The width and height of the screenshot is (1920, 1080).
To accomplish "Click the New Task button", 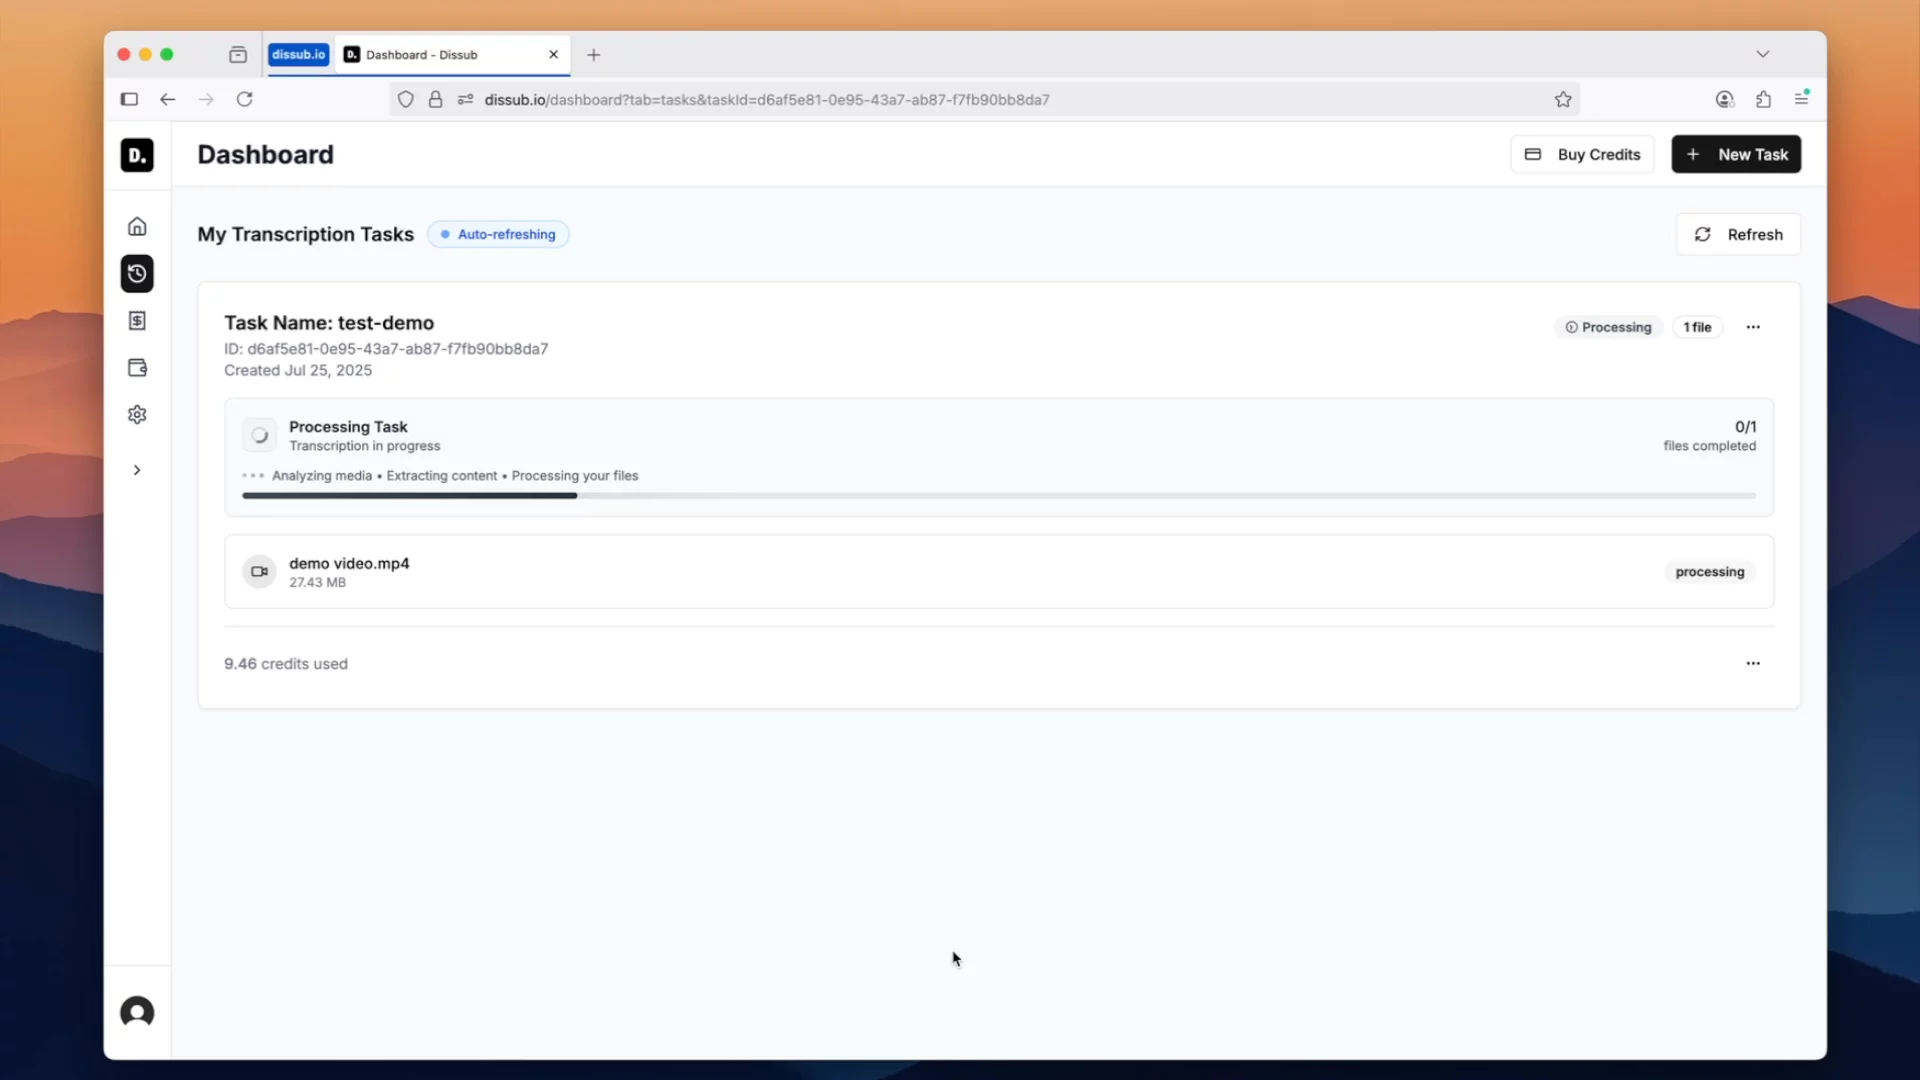I will tap(1736, 154).
